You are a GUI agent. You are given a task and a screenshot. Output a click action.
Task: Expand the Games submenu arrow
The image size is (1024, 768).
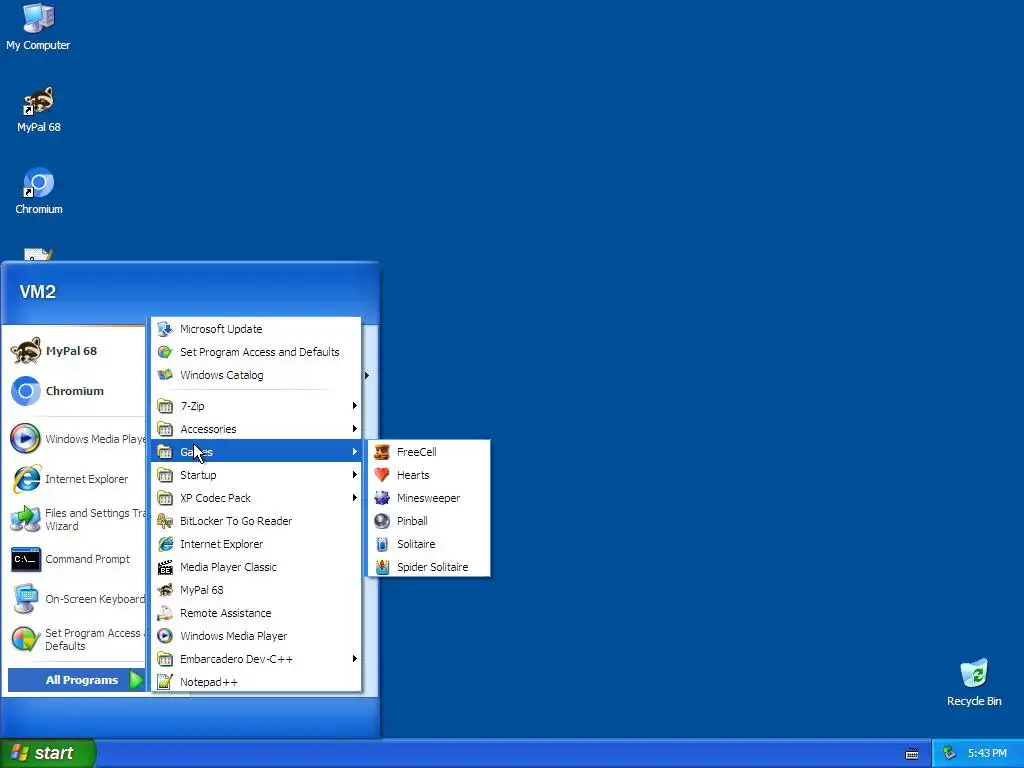[x=355, y=452]
